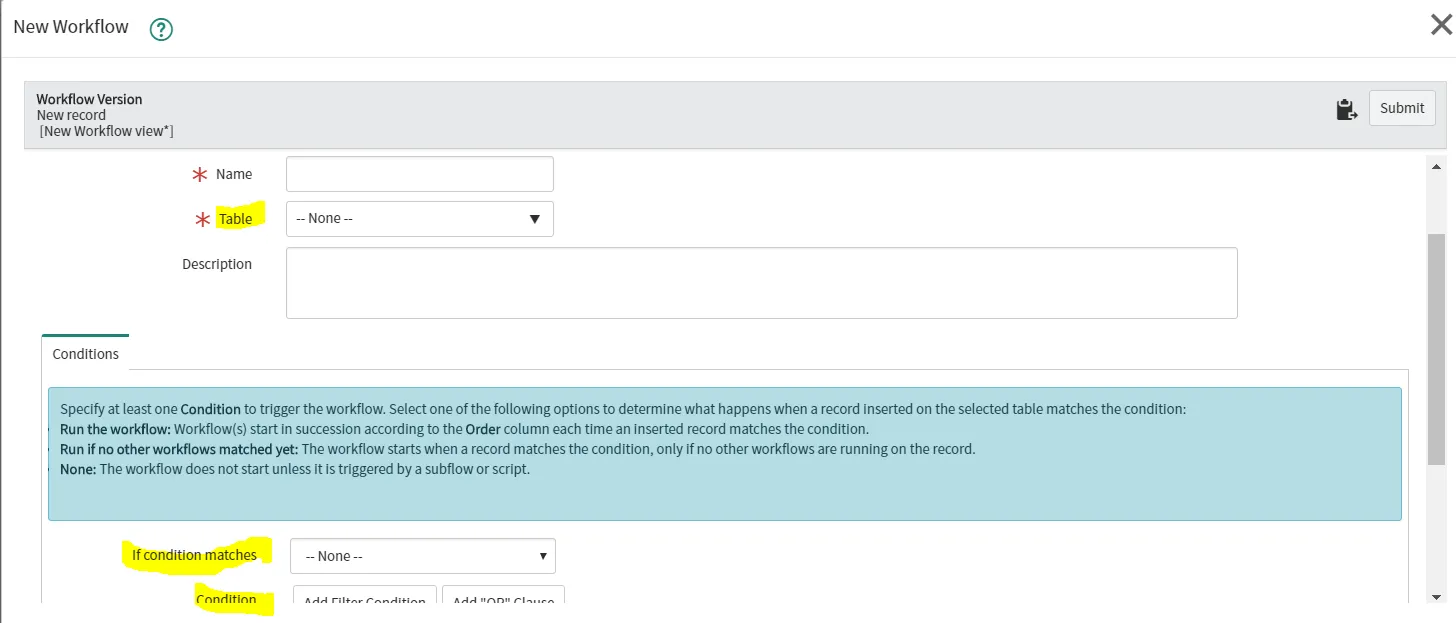Click the highlighted Table field label
The height and width of the screenshot is (623, 1456).
point(236,219)
